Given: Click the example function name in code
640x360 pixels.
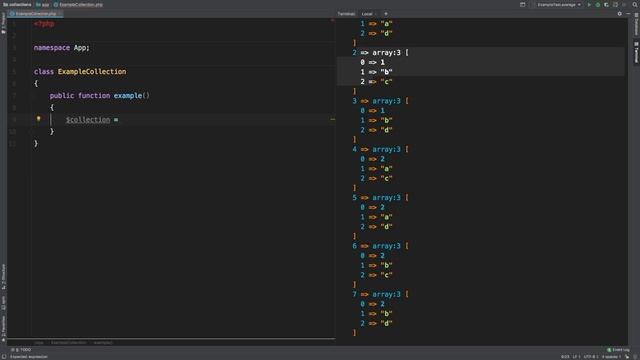Looking at the screenshot, I should point(128,96).
